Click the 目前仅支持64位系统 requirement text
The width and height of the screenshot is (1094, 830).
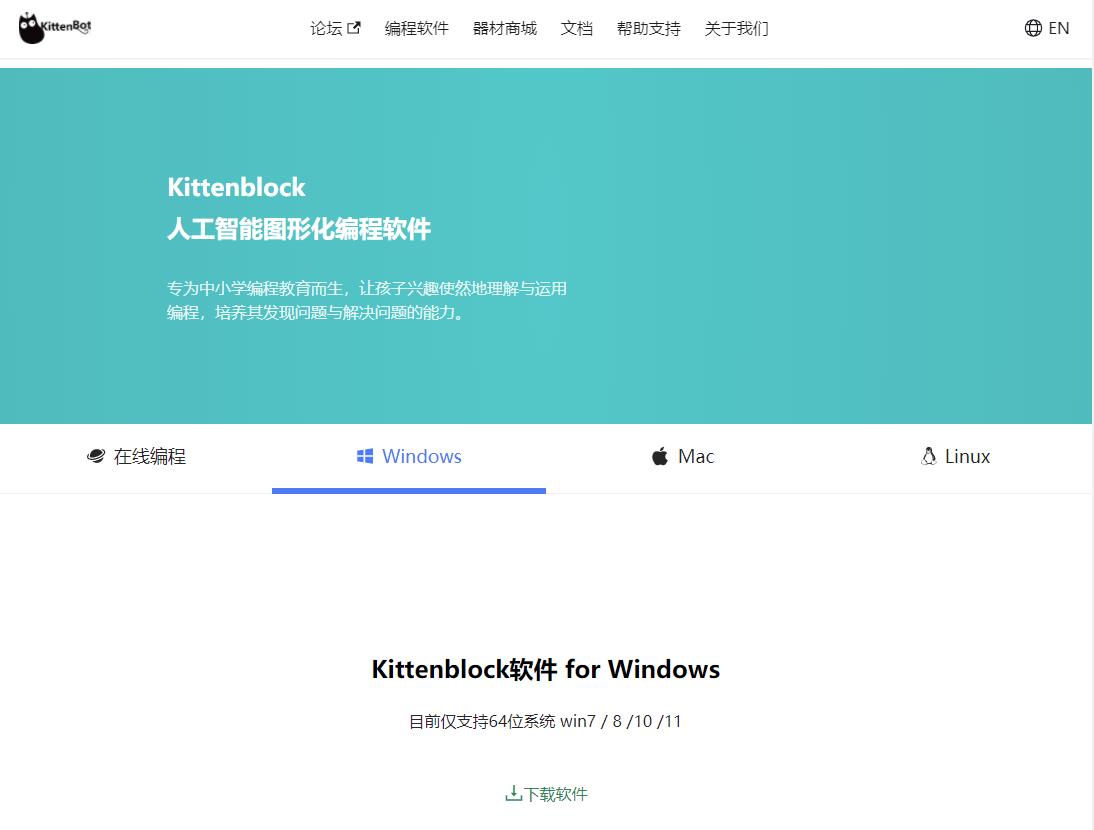pyautogui.click(x=545, y=721)
